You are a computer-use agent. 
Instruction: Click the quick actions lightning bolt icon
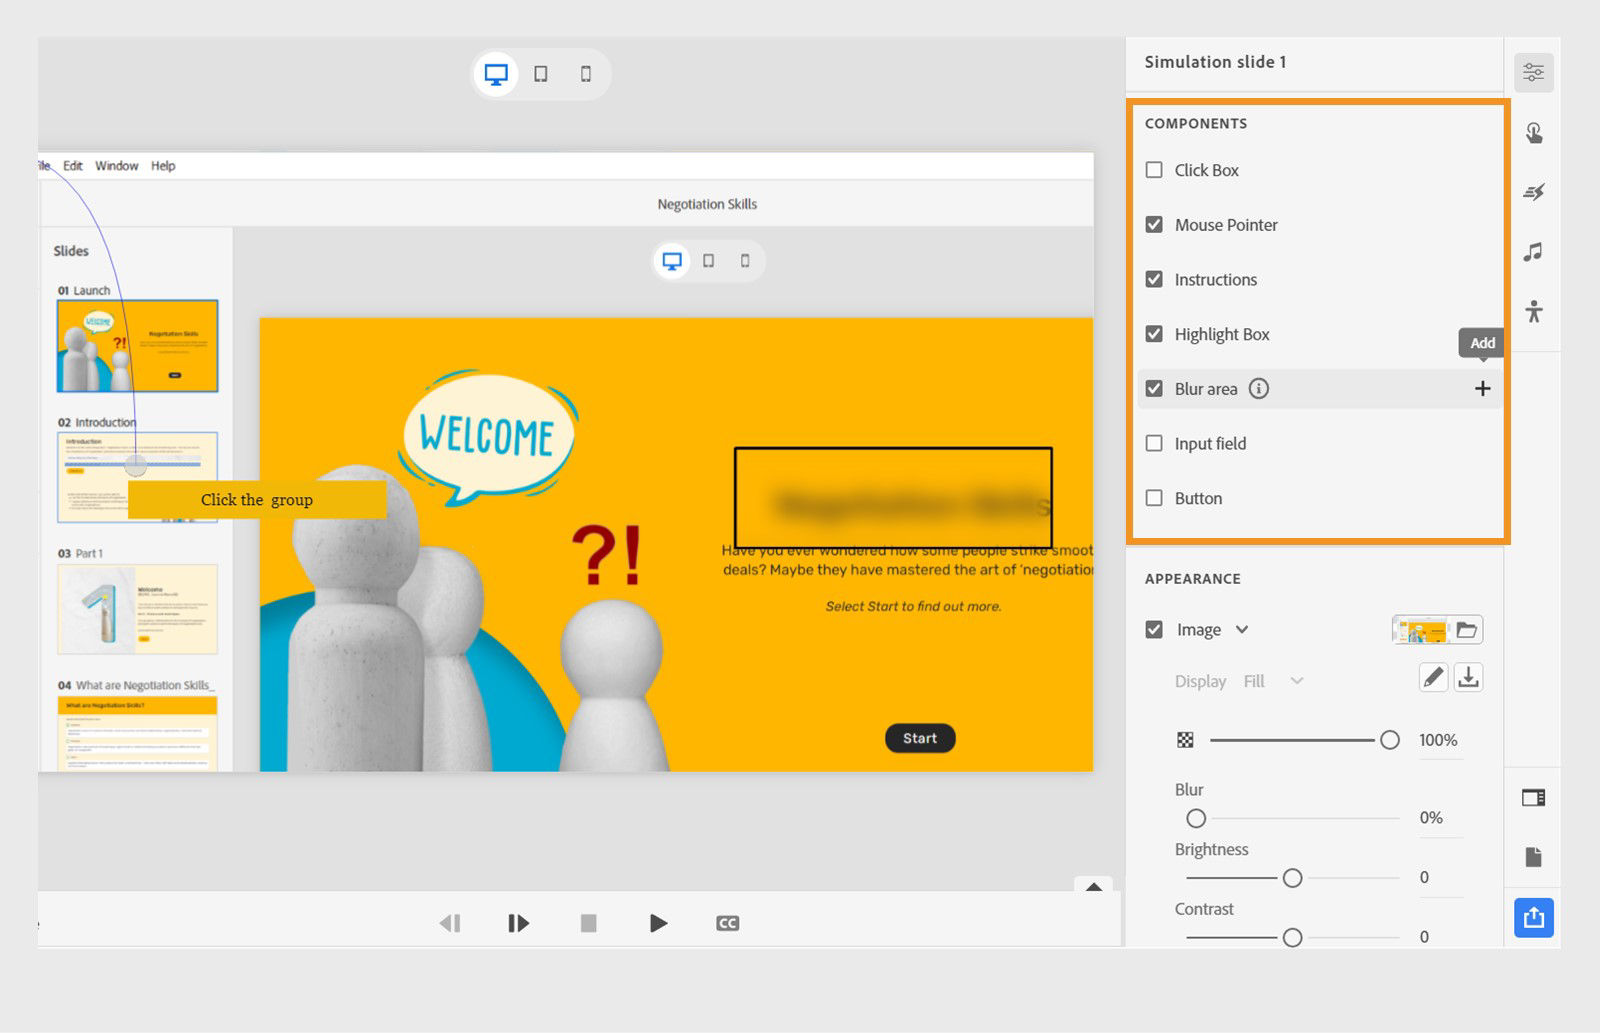coord(1533,192)
